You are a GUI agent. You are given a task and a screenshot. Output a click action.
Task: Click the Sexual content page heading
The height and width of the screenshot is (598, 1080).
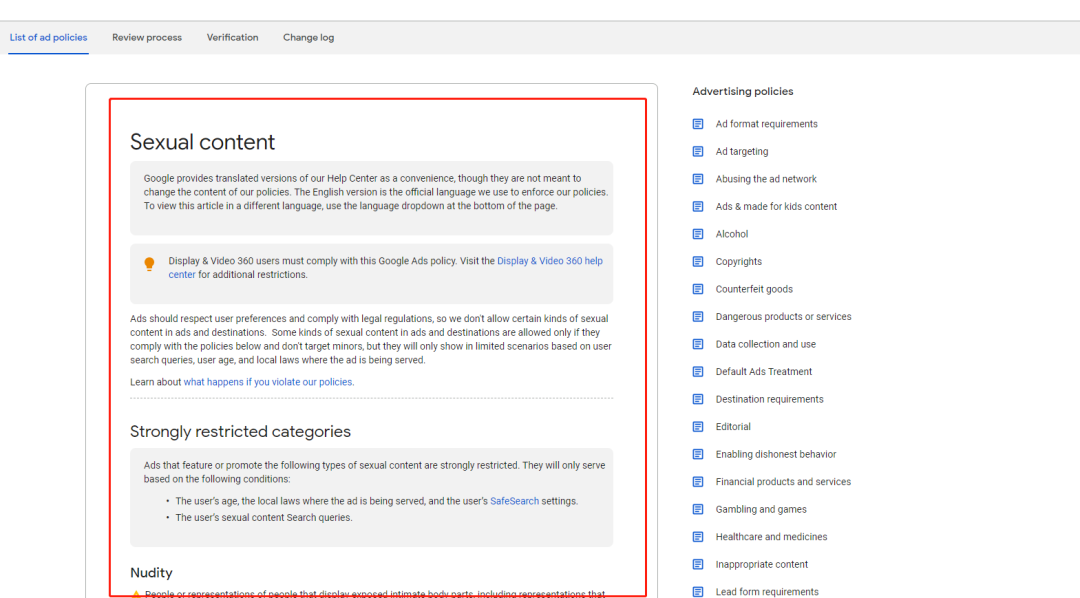point(202,142)
